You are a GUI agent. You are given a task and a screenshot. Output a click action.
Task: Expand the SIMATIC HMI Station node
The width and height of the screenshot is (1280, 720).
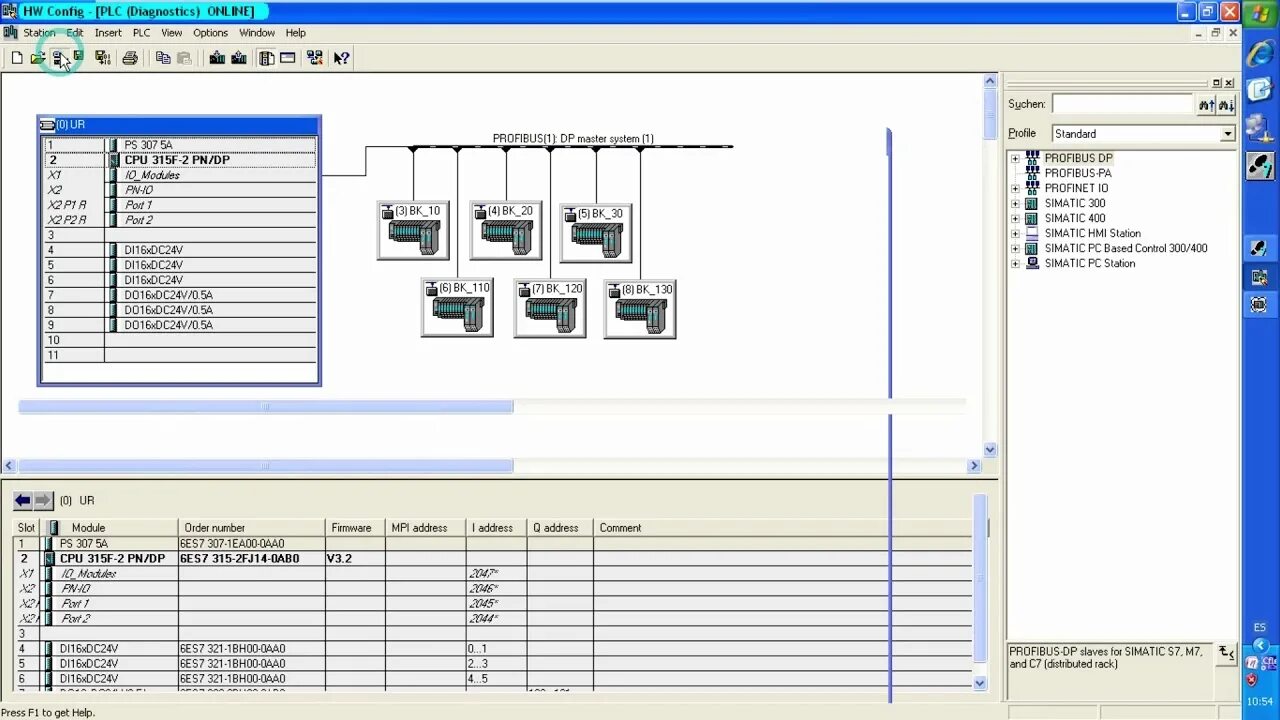[1015, 233]
